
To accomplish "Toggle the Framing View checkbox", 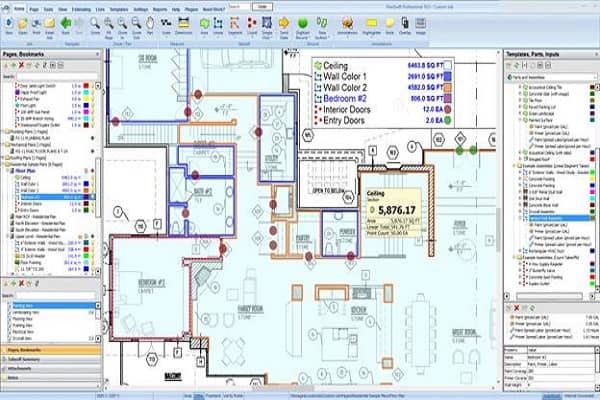I will (x=10, y=325).
